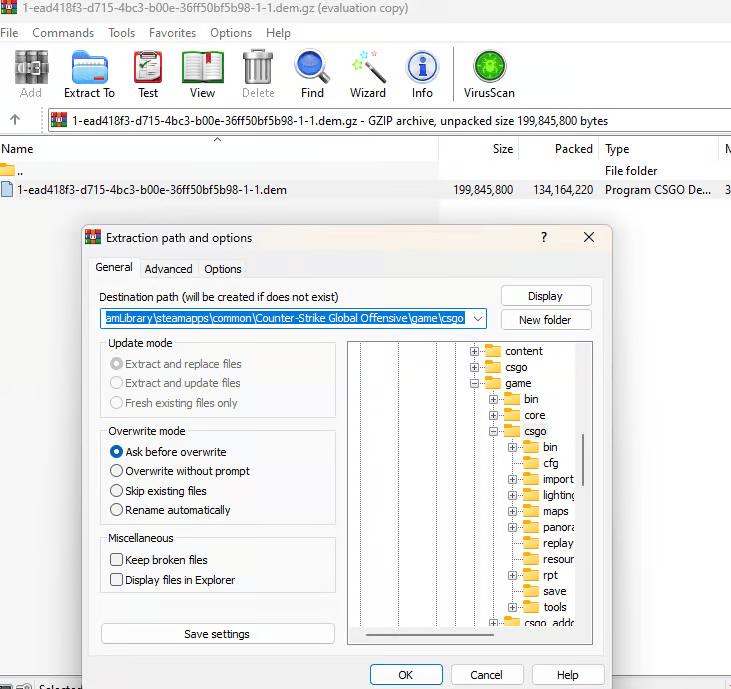Enable Keep broken files checkbox
The height and width of the screenshot is (689, 731).
[x=117, y=559]
